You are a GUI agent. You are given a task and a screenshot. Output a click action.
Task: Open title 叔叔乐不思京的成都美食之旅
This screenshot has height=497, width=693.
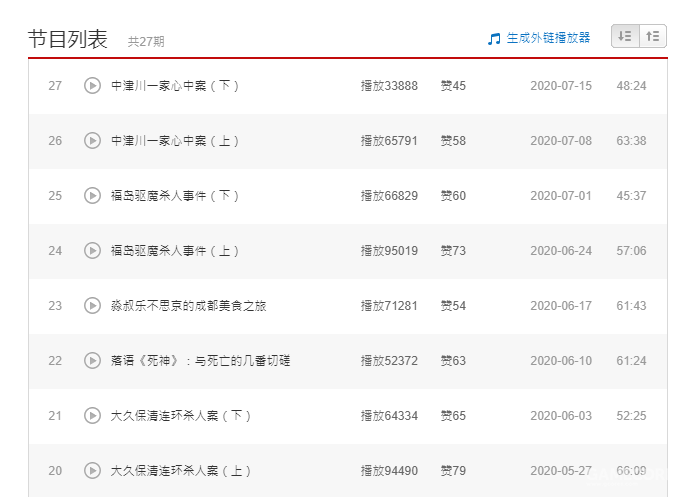[188, 306]
